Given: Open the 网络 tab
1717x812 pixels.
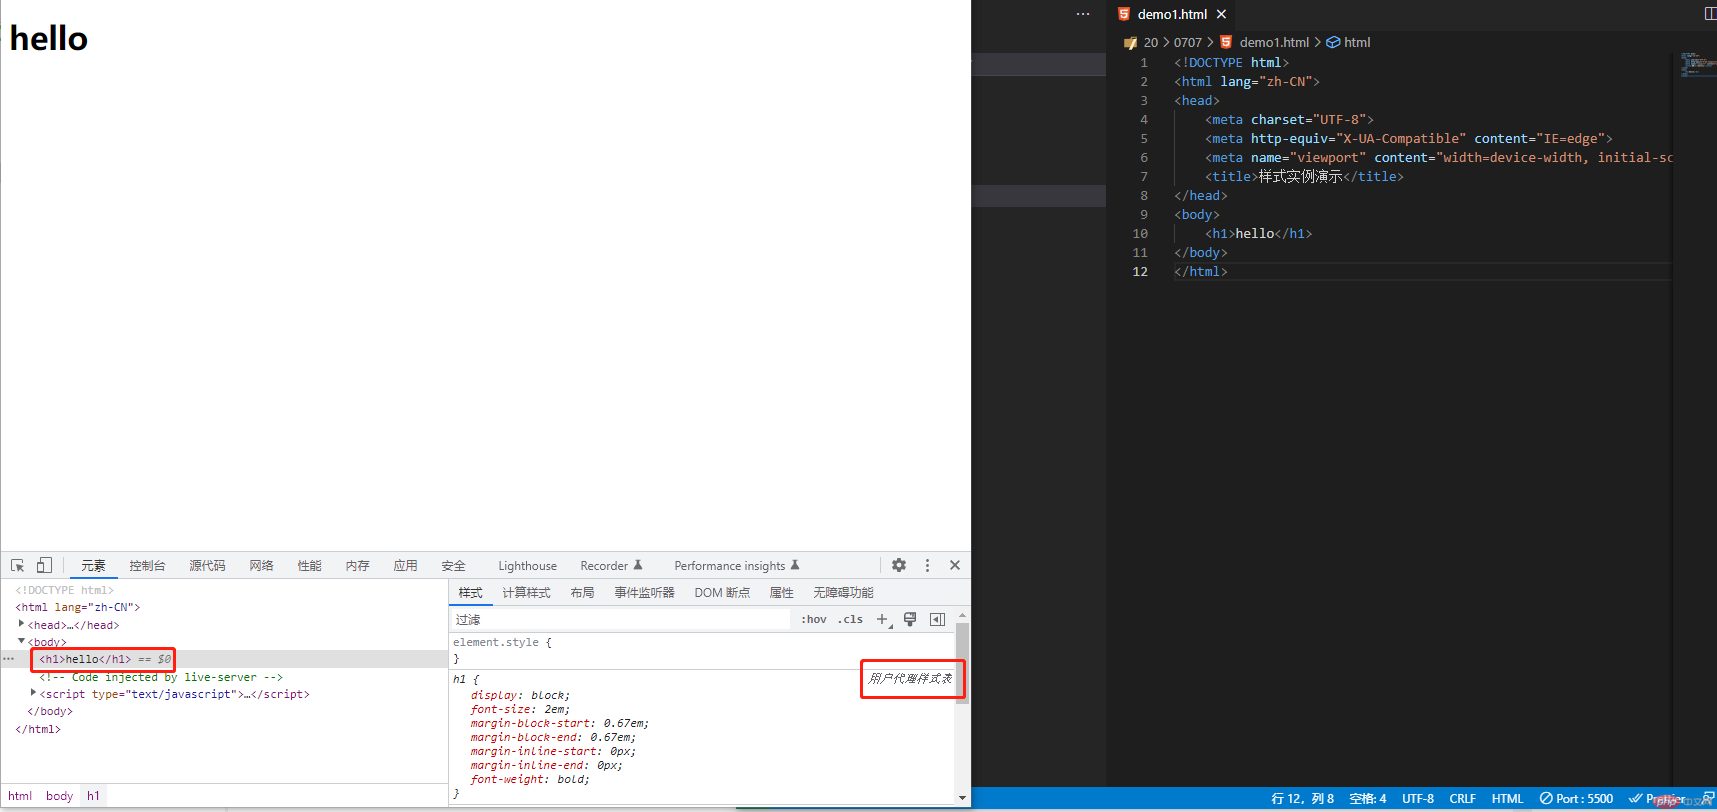Looking at the screenshot, I should pos(261,566).
